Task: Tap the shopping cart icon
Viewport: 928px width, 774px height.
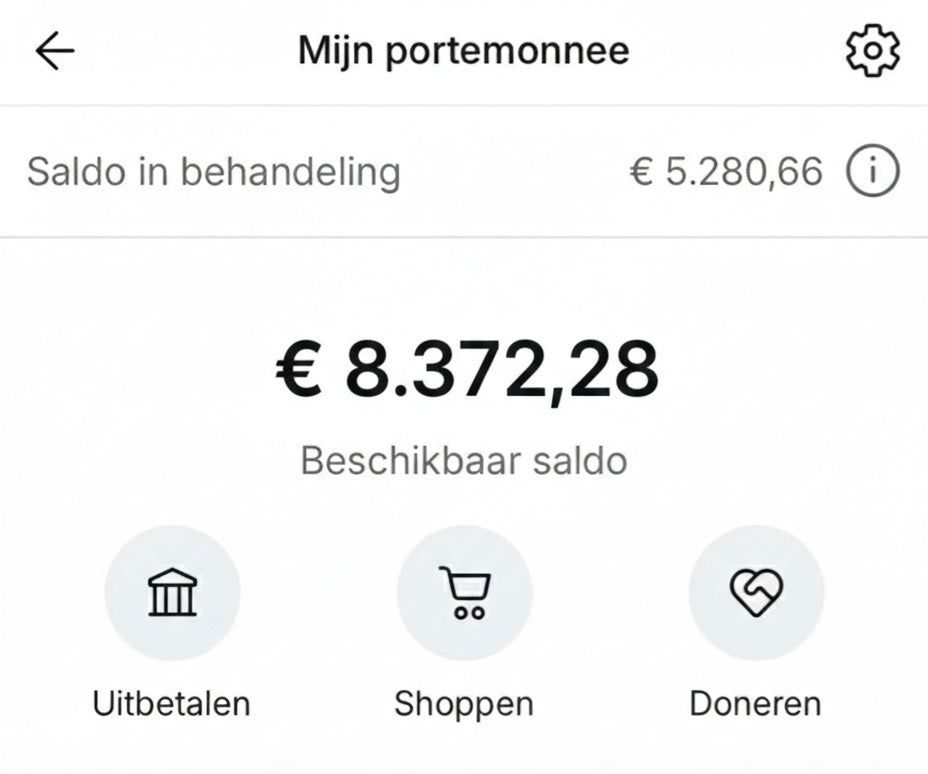Action: 464,593
